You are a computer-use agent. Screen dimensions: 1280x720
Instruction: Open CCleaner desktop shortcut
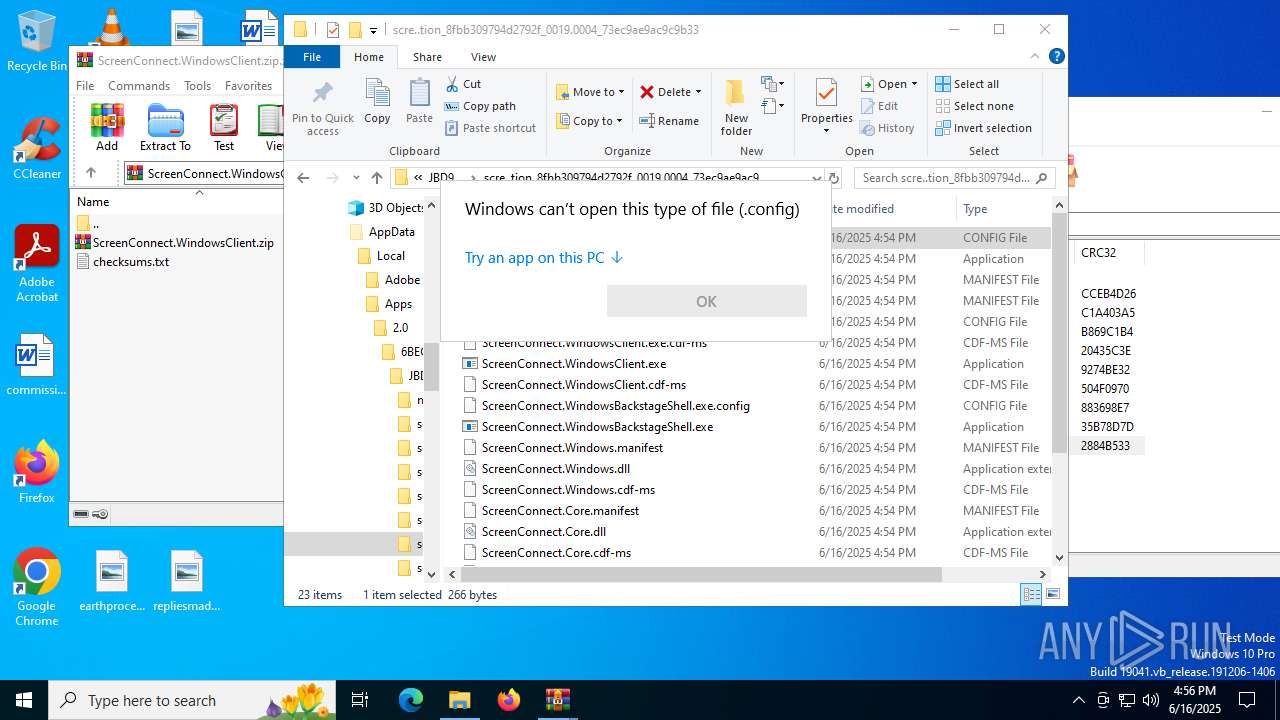pyautogui.click(x=37, y=150)
